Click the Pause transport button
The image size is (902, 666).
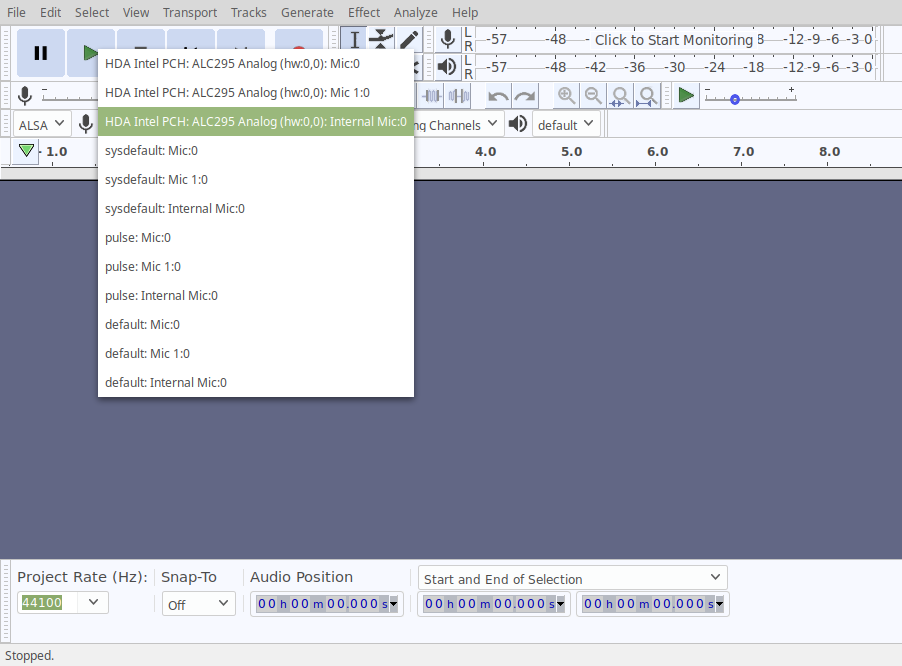coord(40,53)
